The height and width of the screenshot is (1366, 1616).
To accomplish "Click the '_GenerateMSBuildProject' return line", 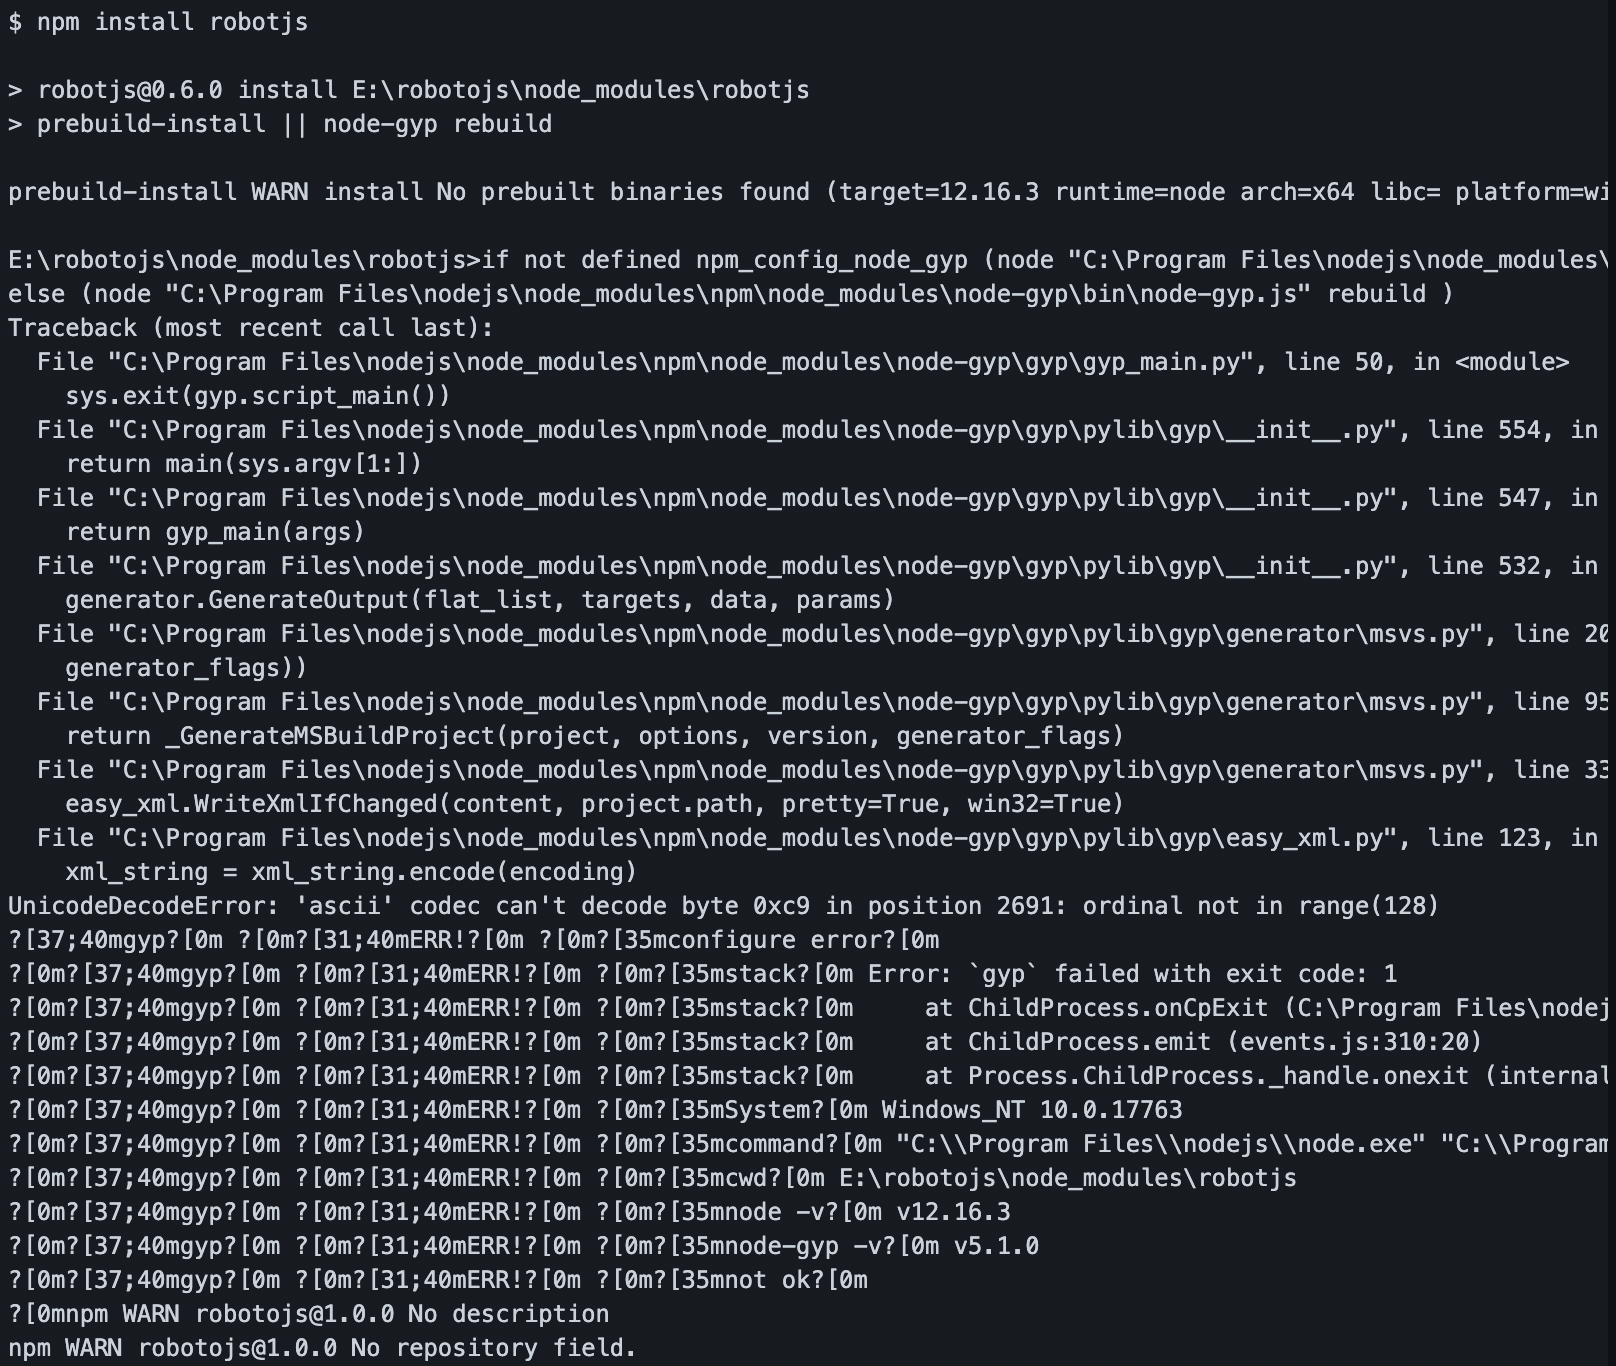I will (x=595, y=736).
